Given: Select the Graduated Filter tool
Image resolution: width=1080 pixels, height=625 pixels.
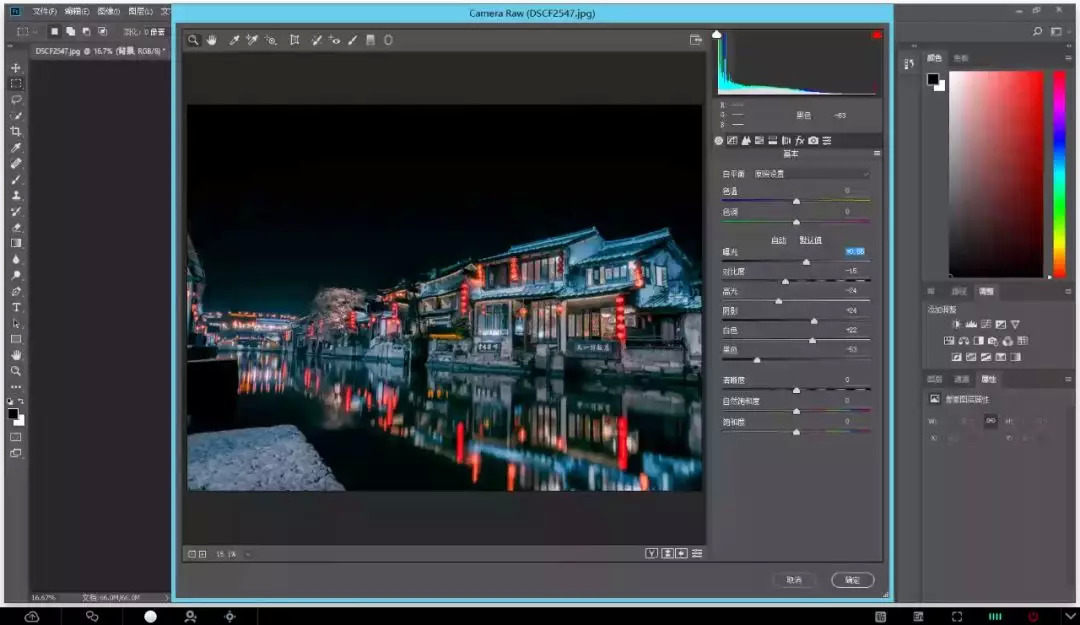Looking at the screenshot, I should coord(370,40).
